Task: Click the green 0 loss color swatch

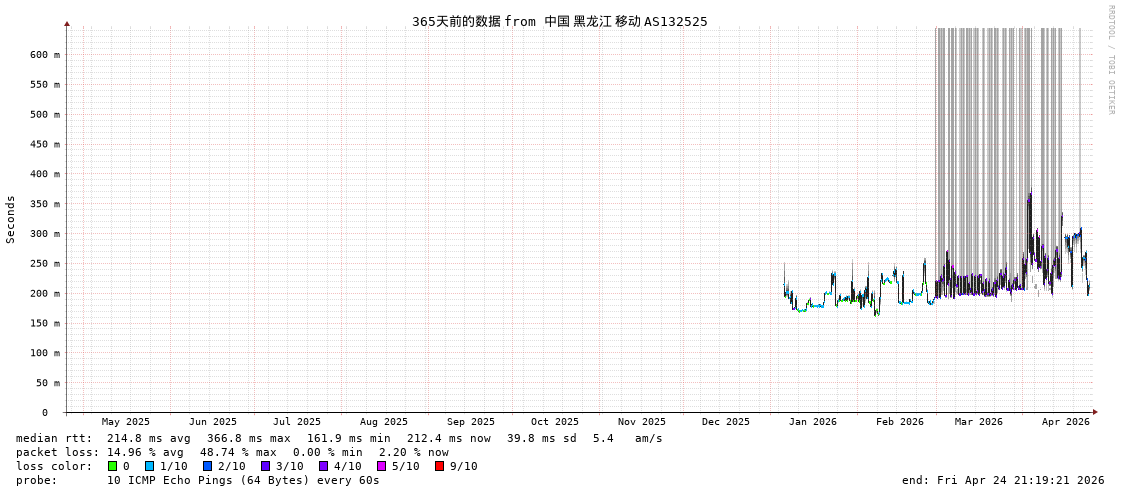Action: [113, 466]
